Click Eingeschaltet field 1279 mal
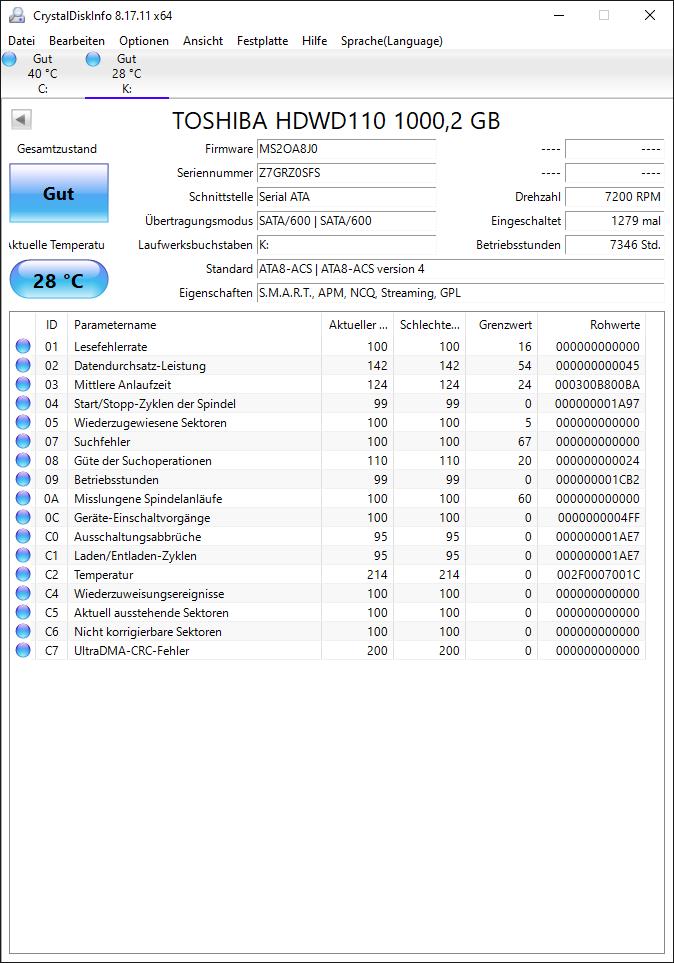This screenshot has width=674, height=963. tap(614, 221)
